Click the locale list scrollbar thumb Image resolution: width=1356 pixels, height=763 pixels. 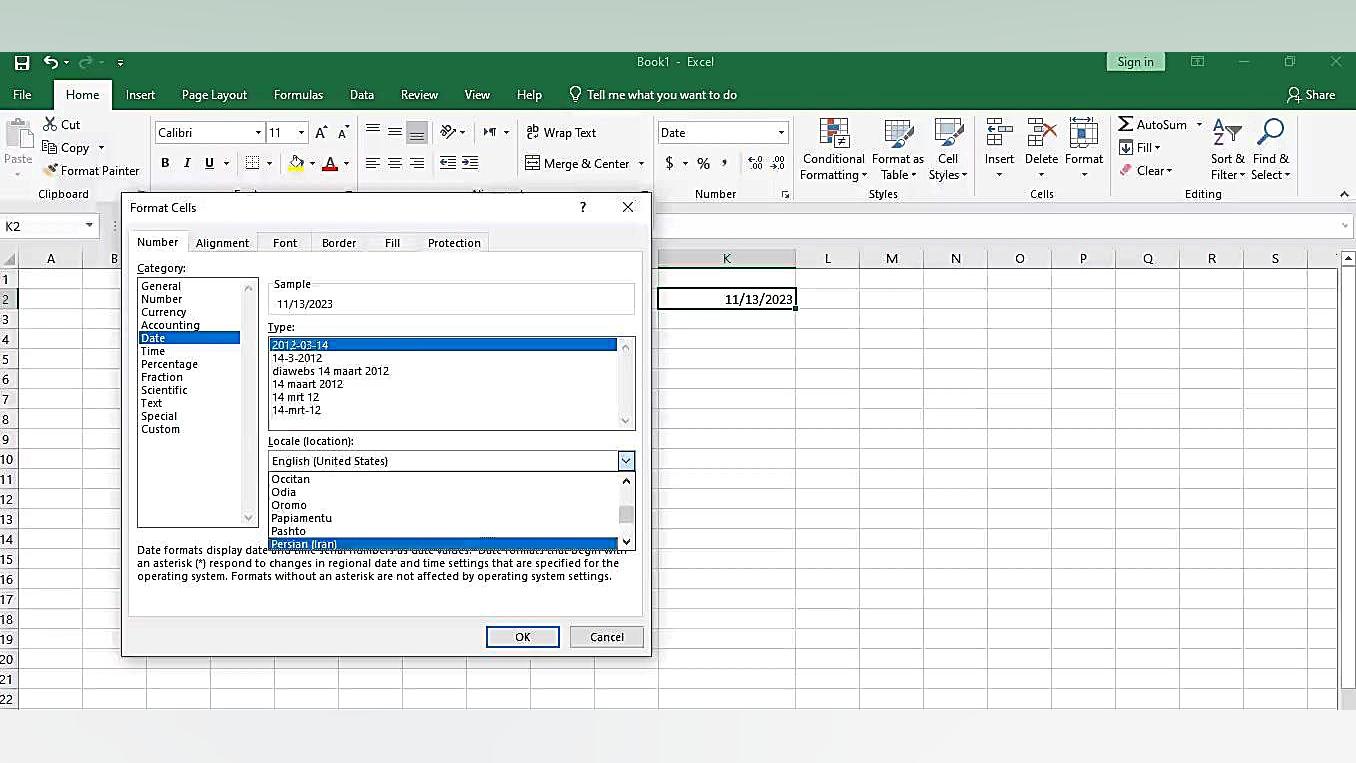pos(626,514)
